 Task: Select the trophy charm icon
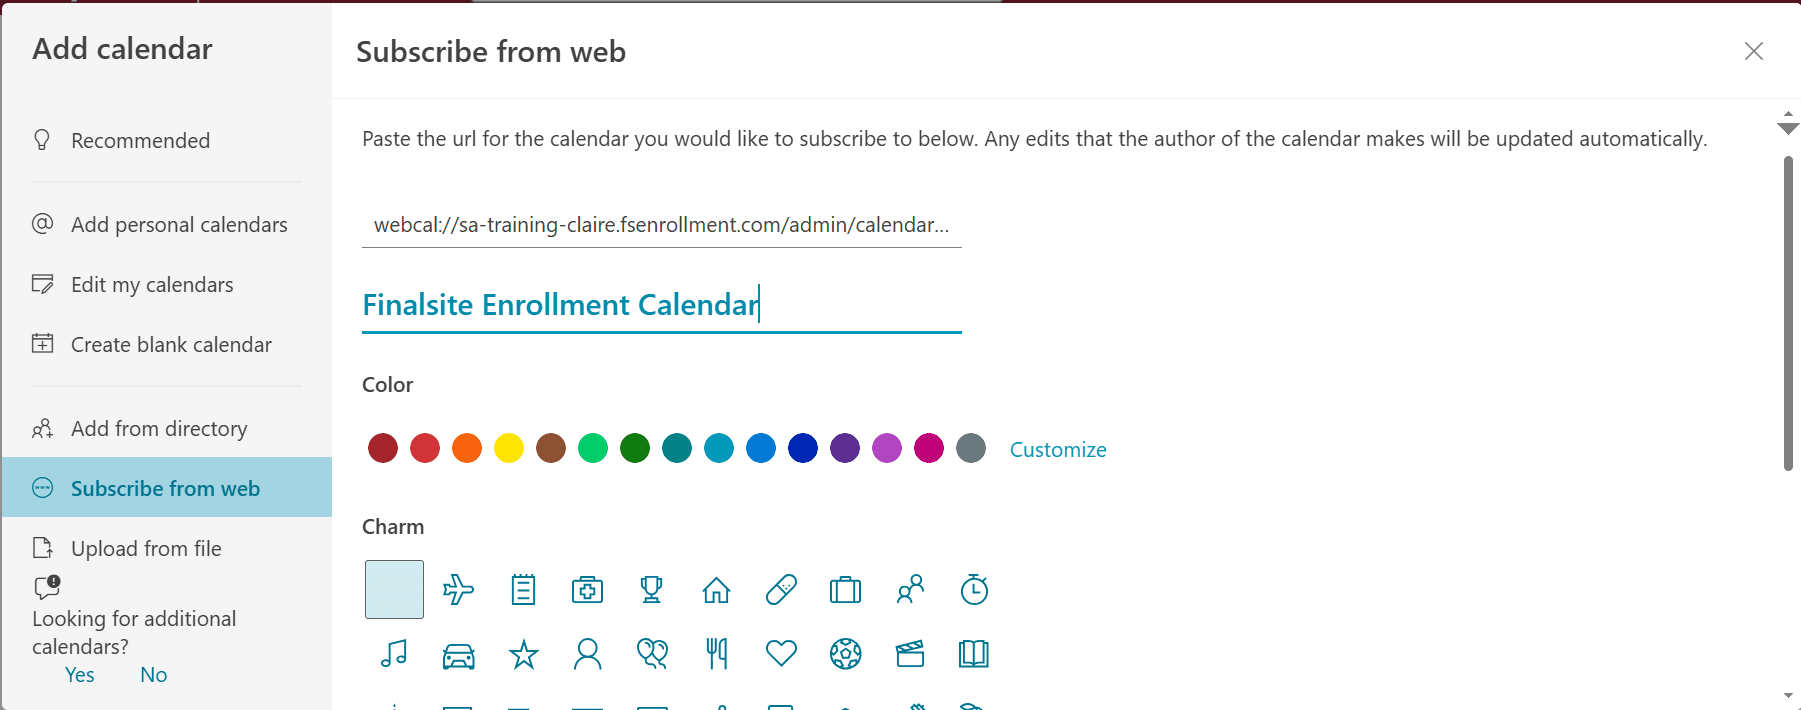(651, 590)
